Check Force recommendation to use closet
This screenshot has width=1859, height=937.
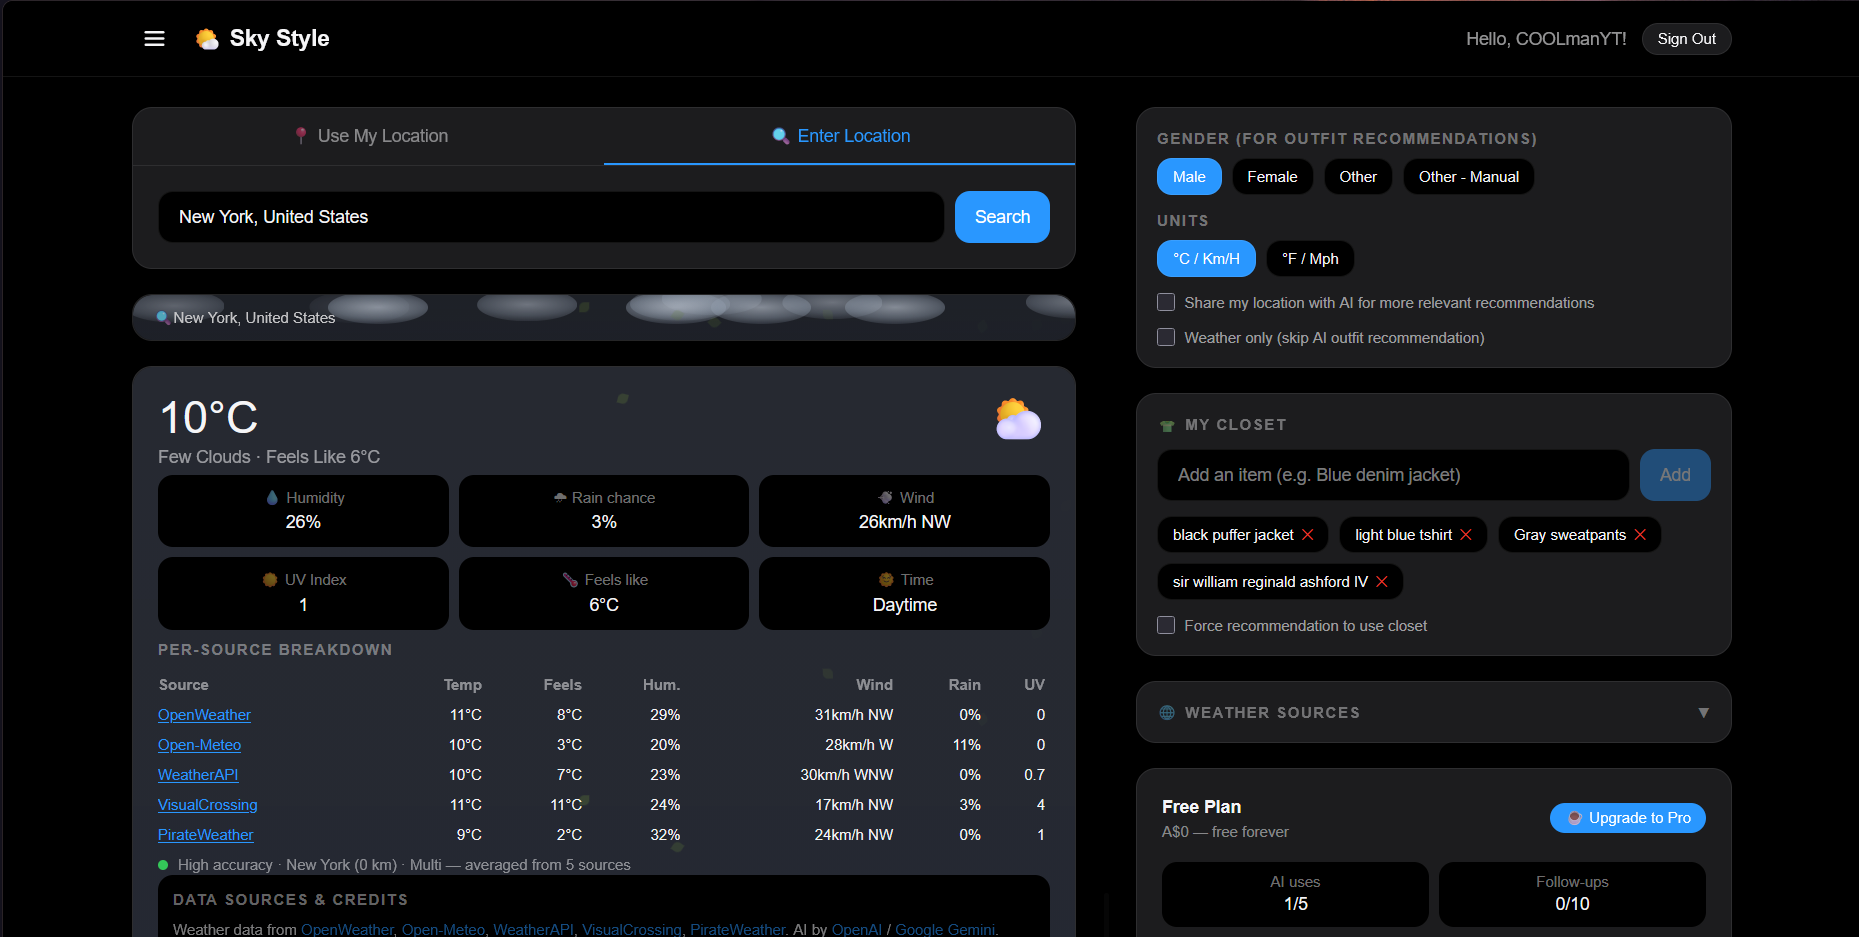coord(1166,626)
